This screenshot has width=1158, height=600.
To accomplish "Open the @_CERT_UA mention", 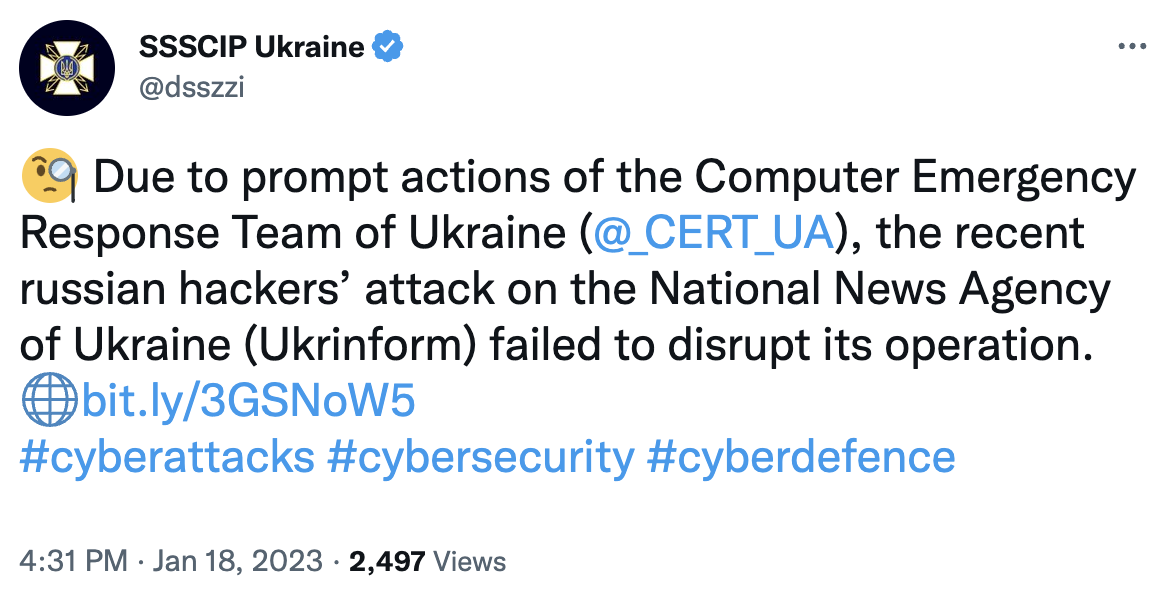I will pyautogui.click(x=713, y=233).
